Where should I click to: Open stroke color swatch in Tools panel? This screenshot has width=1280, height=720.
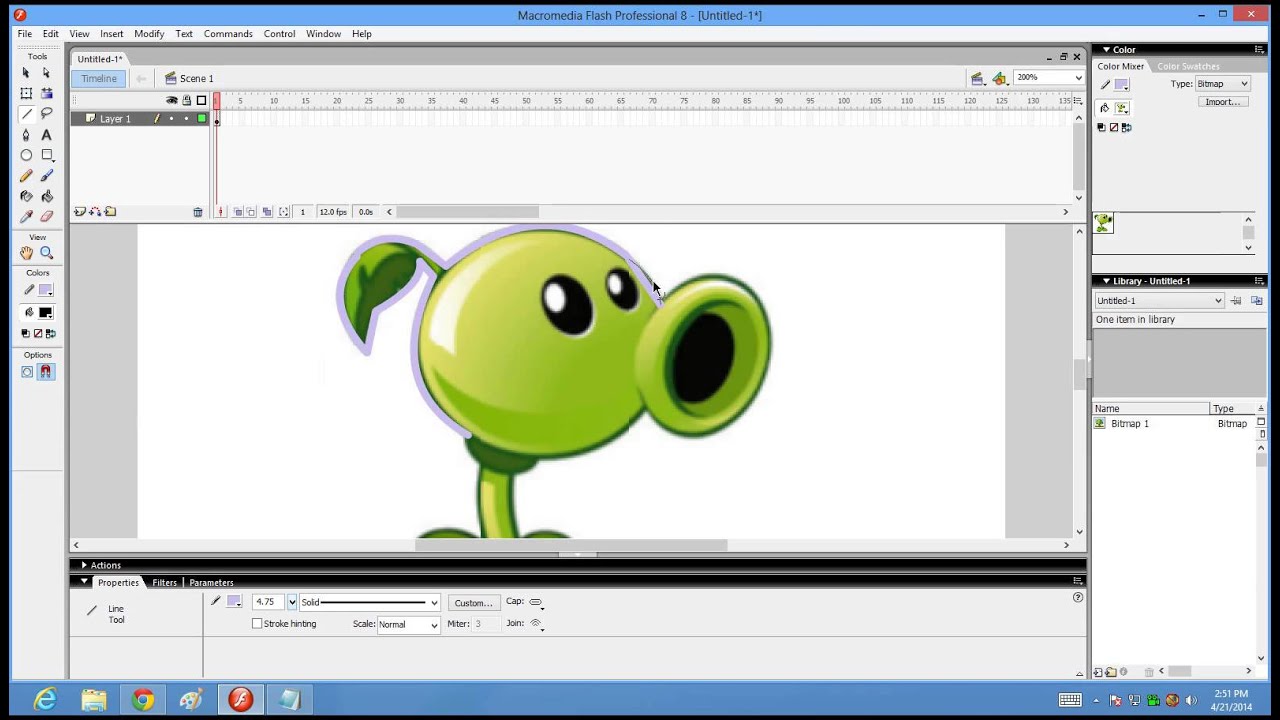point(45,290)
